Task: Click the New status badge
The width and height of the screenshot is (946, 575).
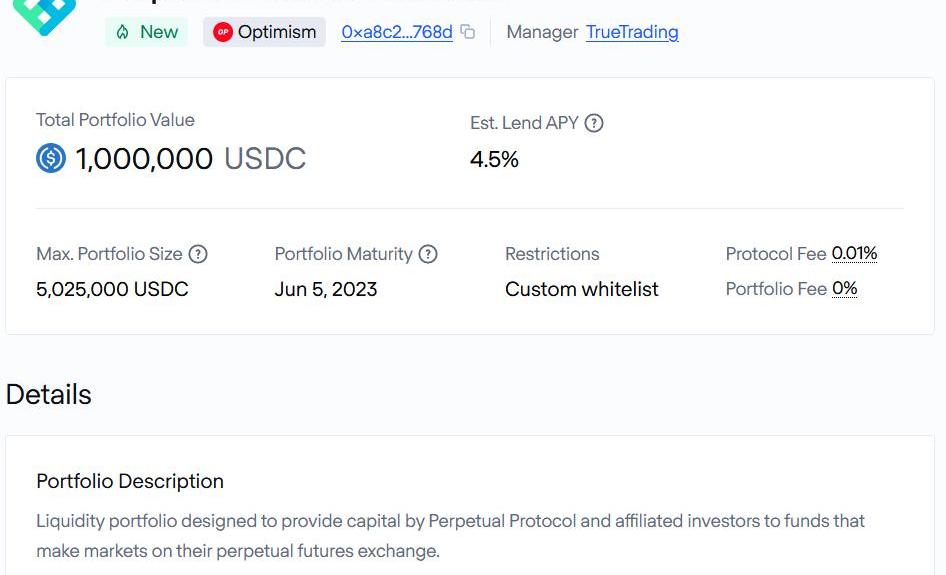Action: click(x=147, y=32)
